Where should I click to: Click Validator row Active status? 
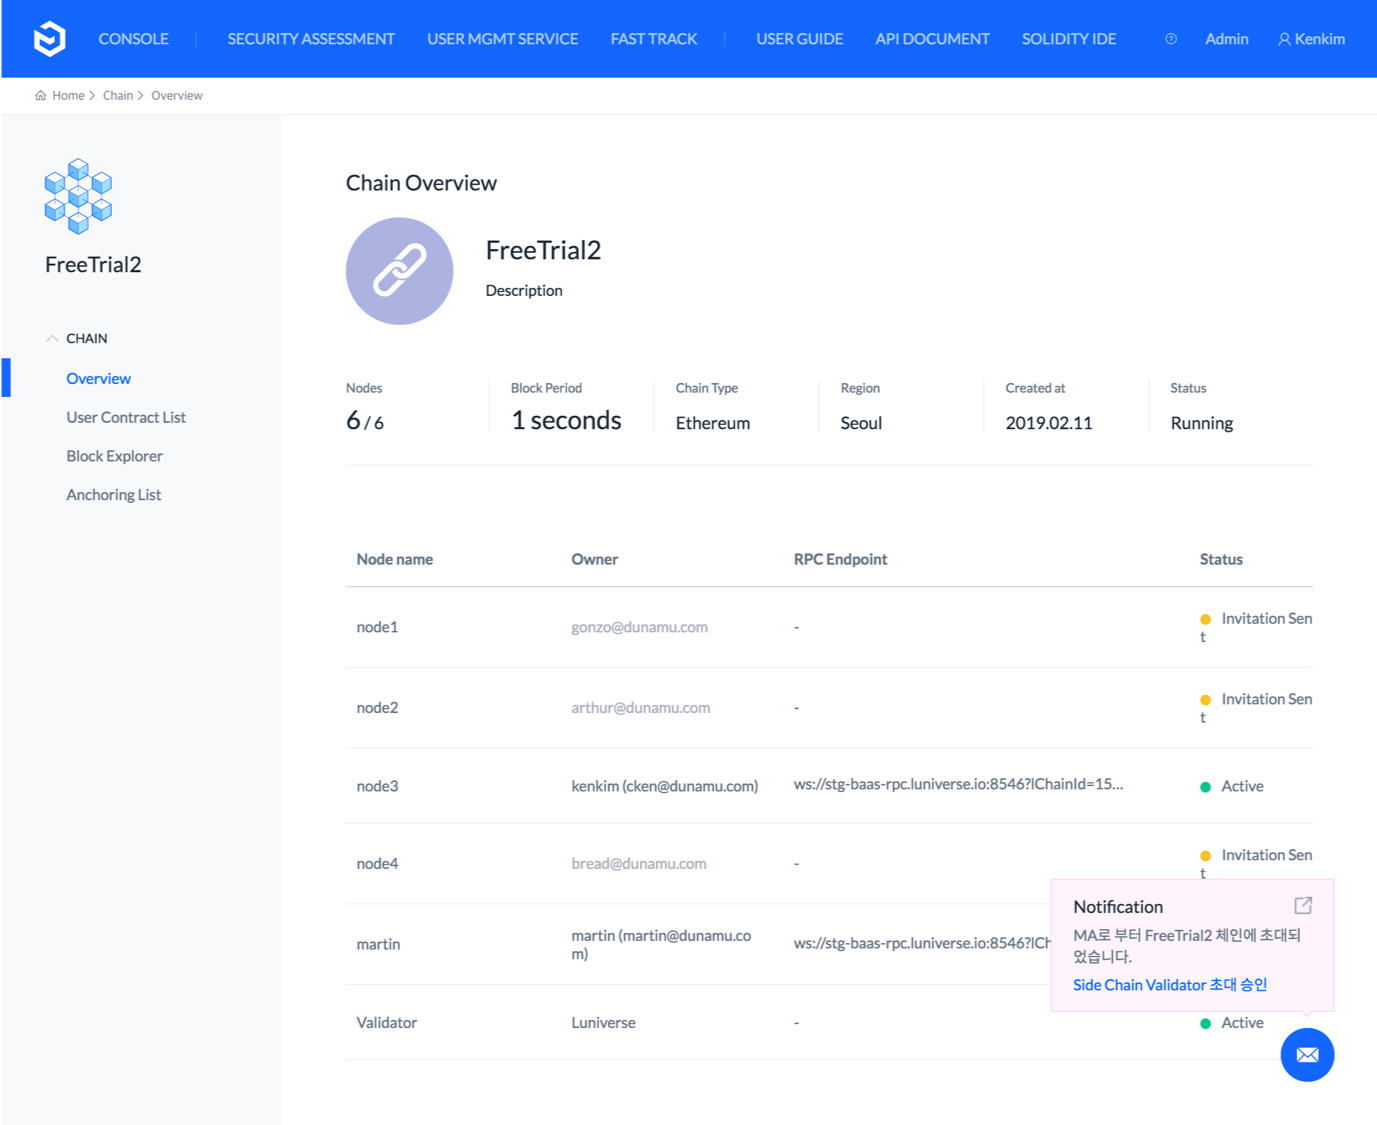point(1232,1023)
